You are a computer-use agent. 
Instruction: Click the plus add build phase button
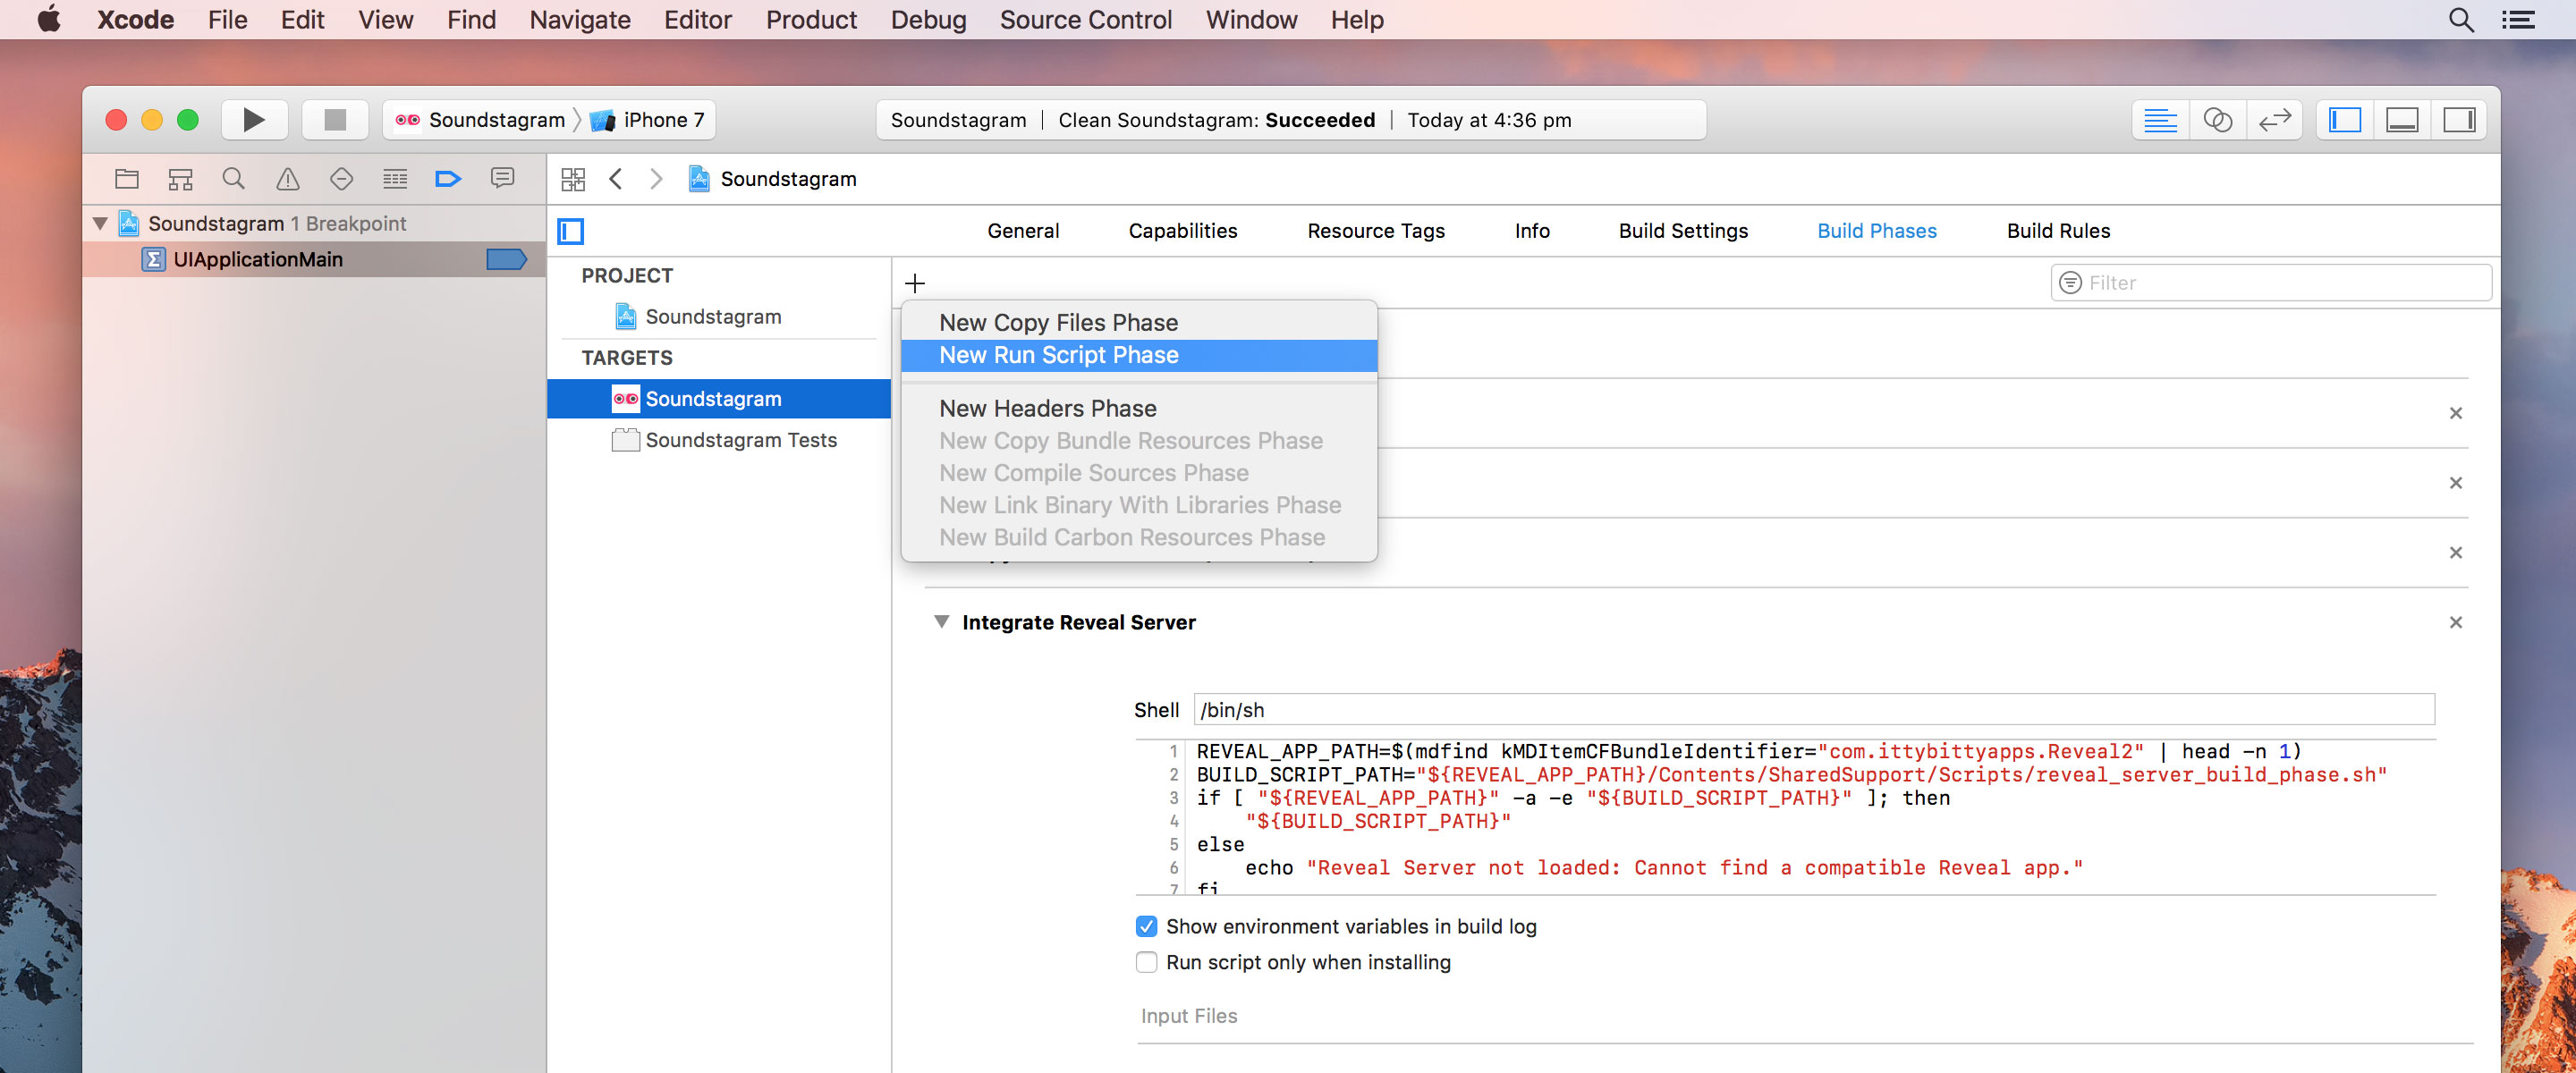click(914, 283)
